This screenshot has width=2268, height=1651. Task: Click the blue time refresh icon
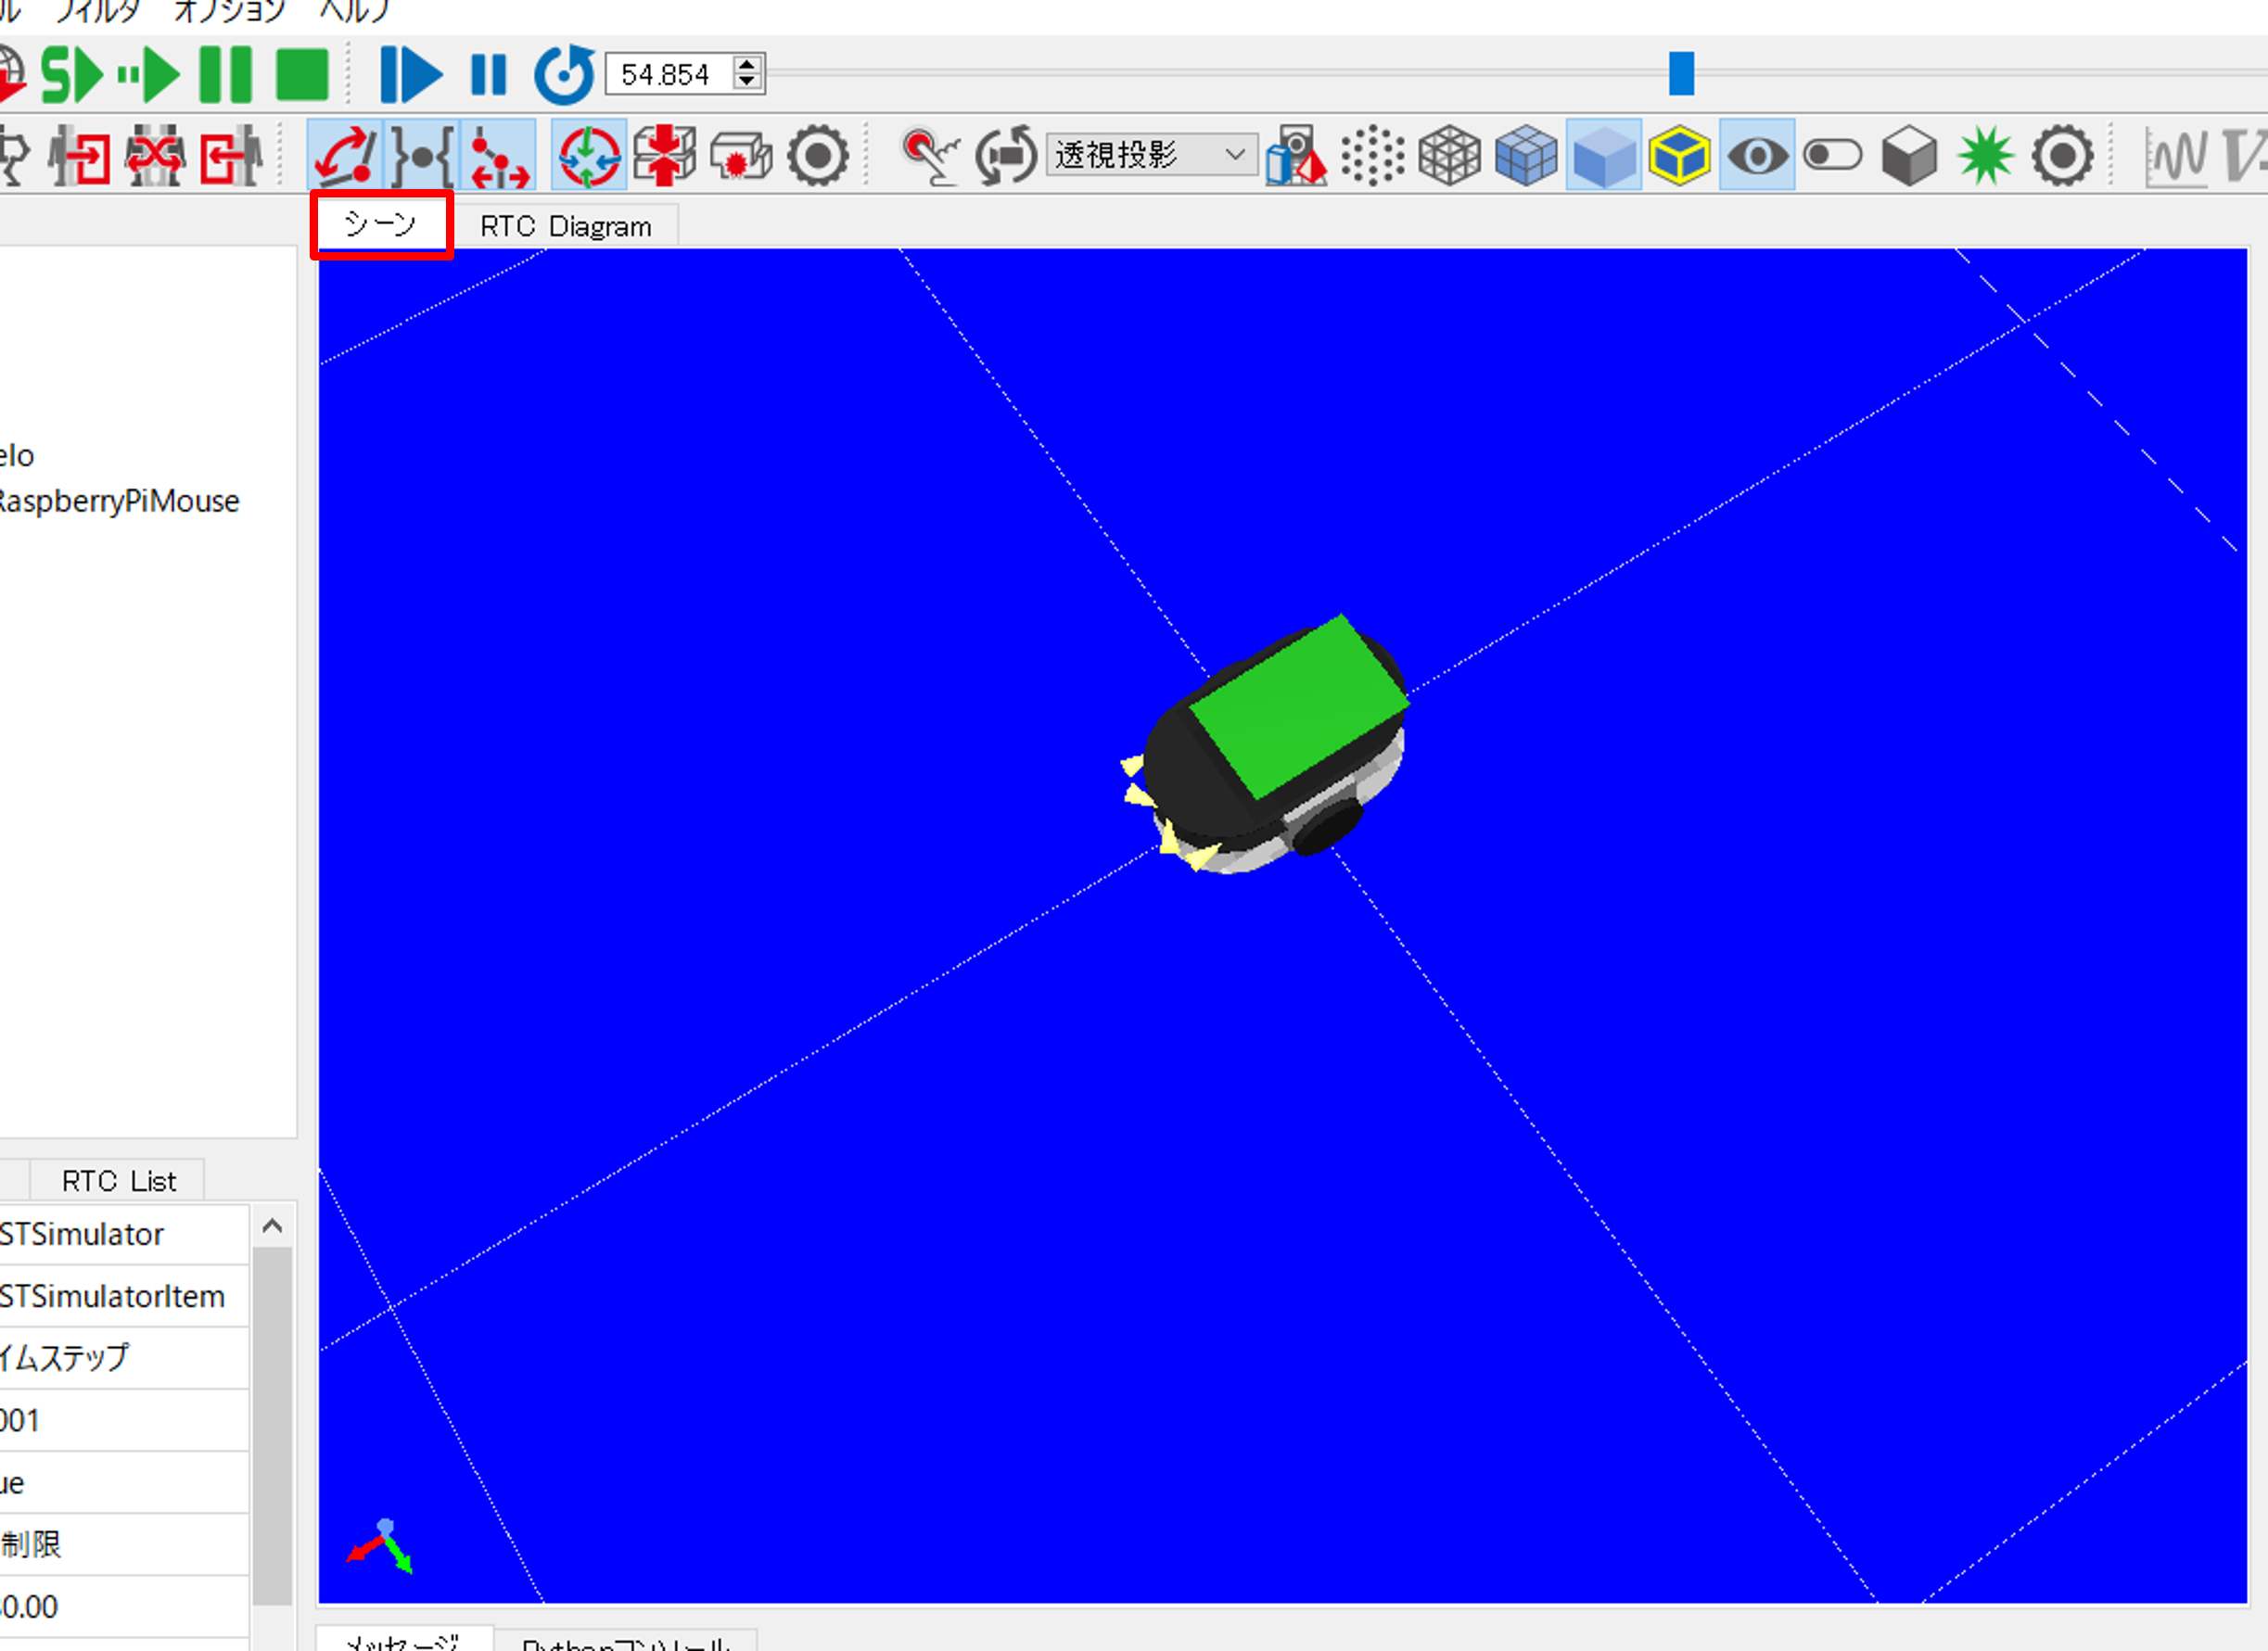click(565, 75)
